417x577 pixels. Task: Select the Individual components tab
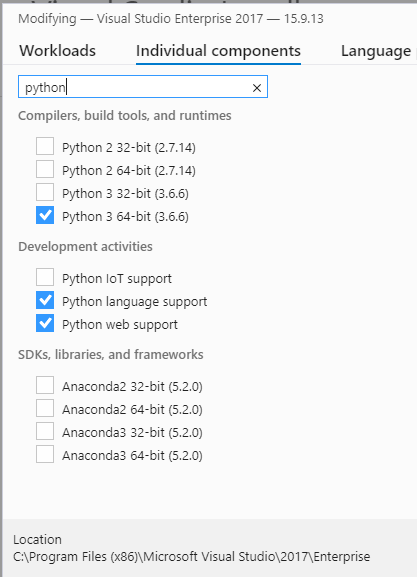pos(218,51)
